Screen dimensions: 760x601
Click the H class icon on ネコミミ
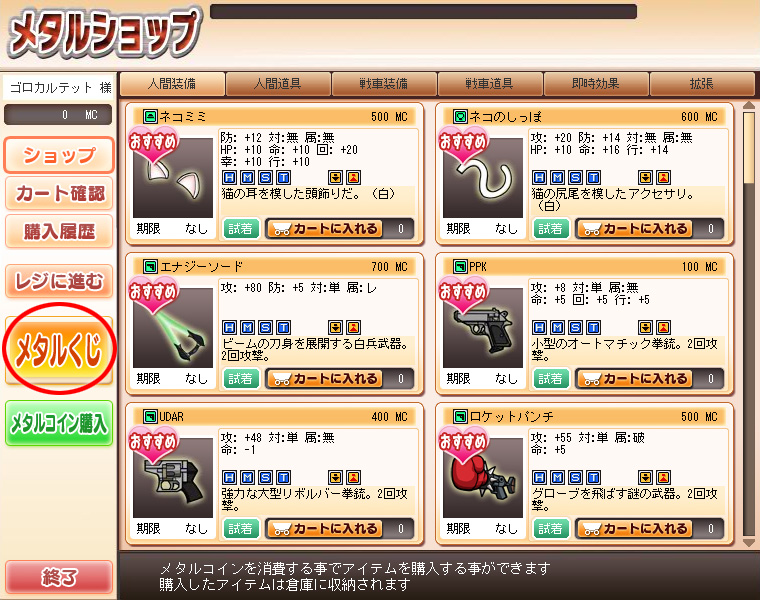pyautogui.click(x=229, y=177)
